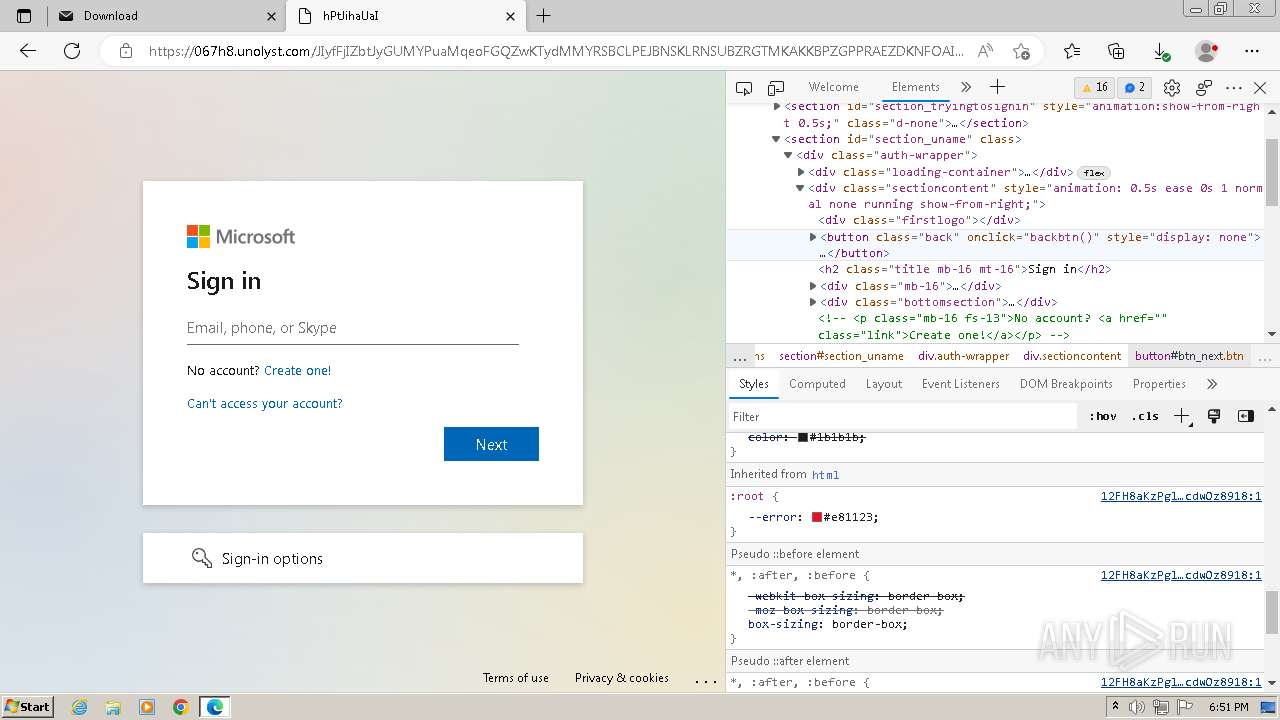Open the Event Listeners tab

pos(961,384)
